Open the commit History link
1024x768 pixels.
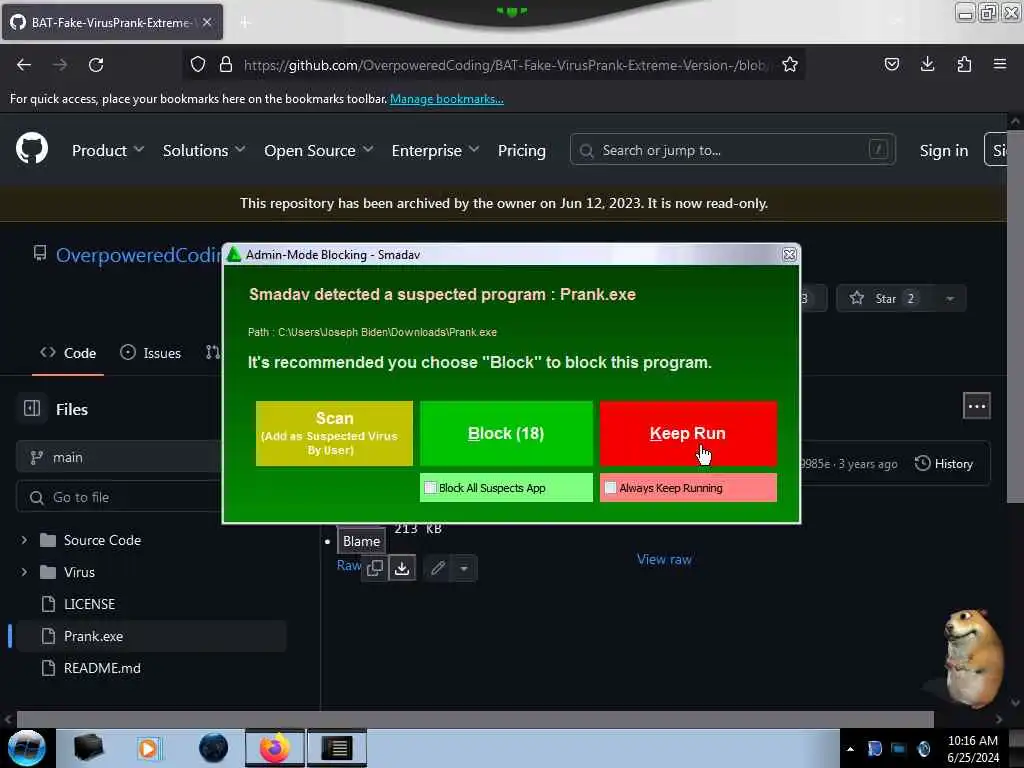coord(944,464)
